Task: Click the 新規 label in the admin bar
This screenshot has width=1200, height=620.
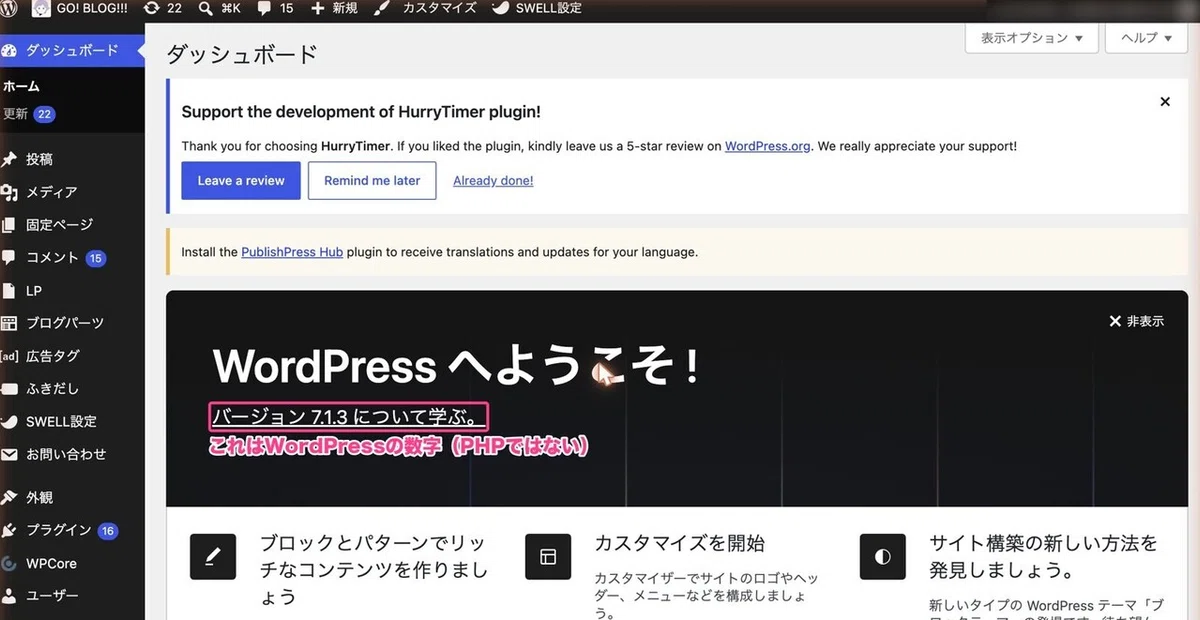Action: pyautogui.click(x=345, y=8)
